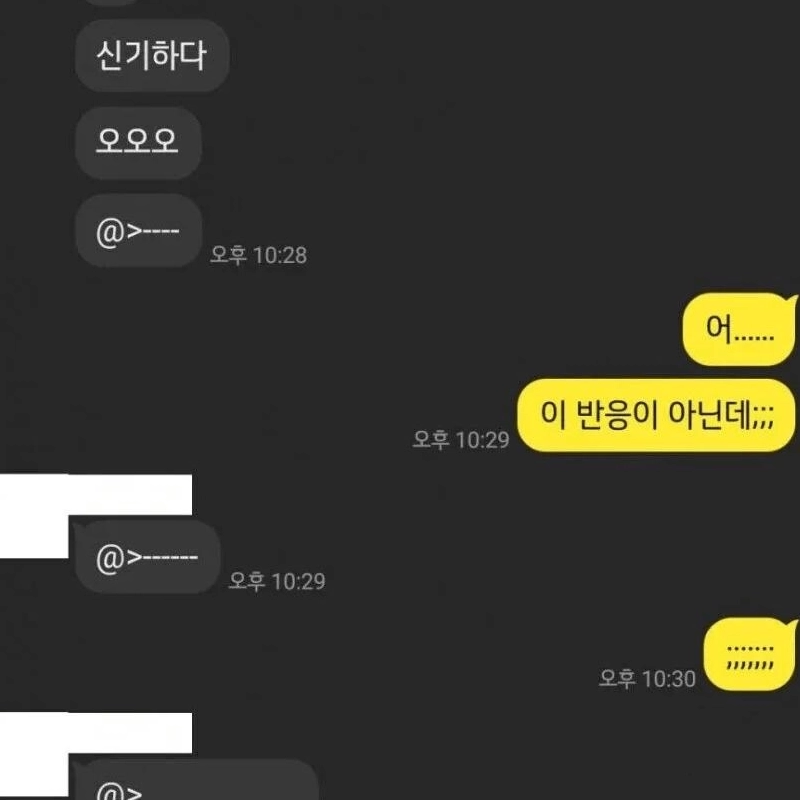
Task: Select yellow bubble with dots and commas
Action: click(749, 654)
